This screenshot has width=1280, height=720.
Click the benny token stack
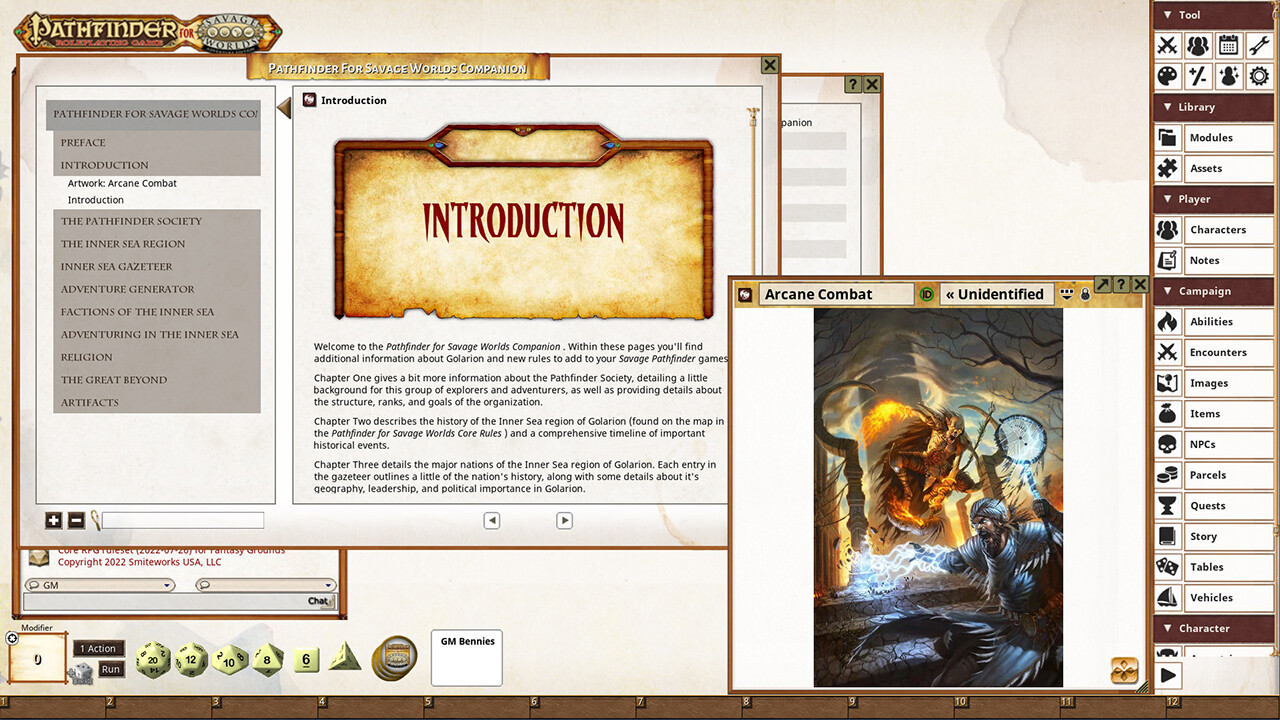[394, 659]
